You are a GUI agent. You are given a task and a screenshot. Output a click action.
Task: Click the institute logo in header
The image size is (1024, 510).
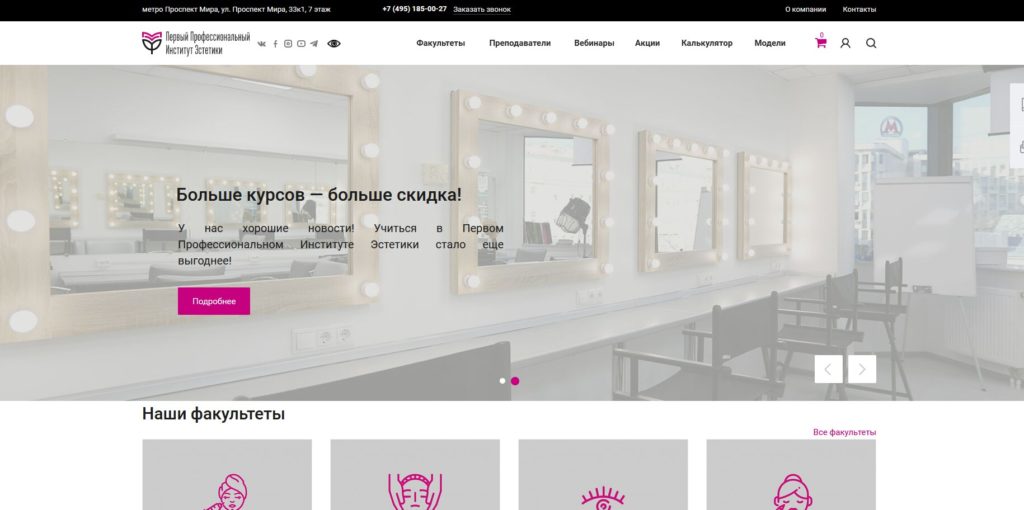[x=196, y=43]
